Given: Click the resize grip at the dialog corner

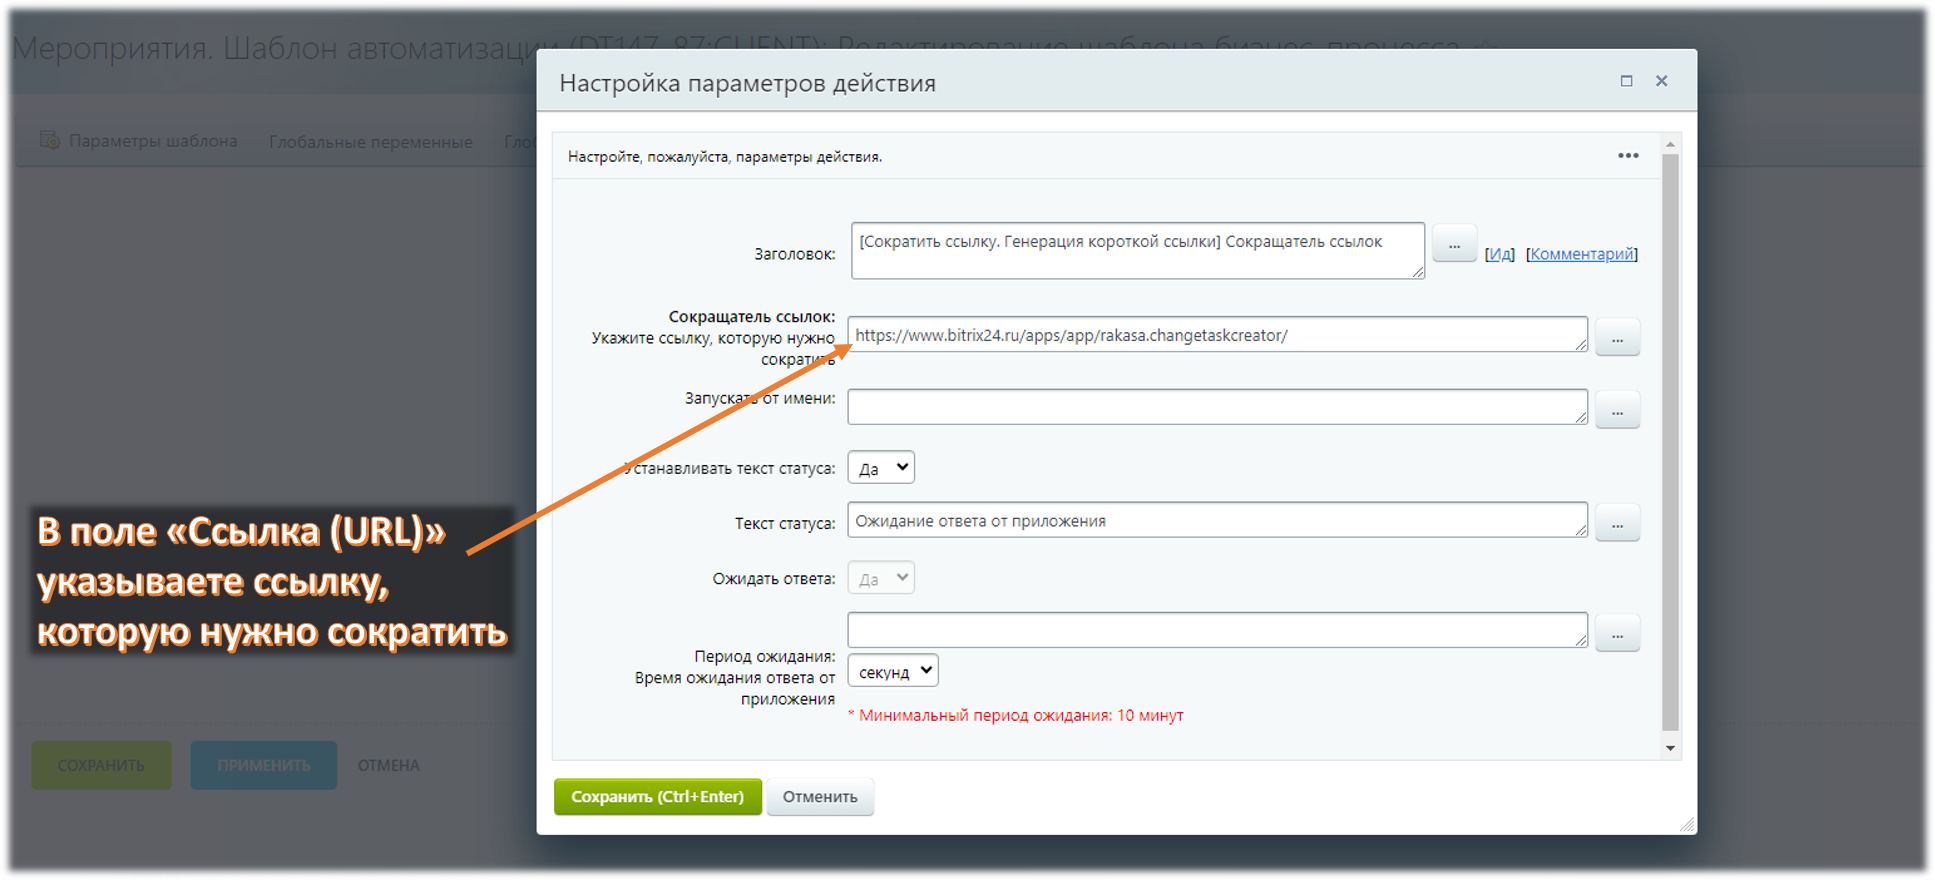Looking at the screenshot, I should 1687,824.
